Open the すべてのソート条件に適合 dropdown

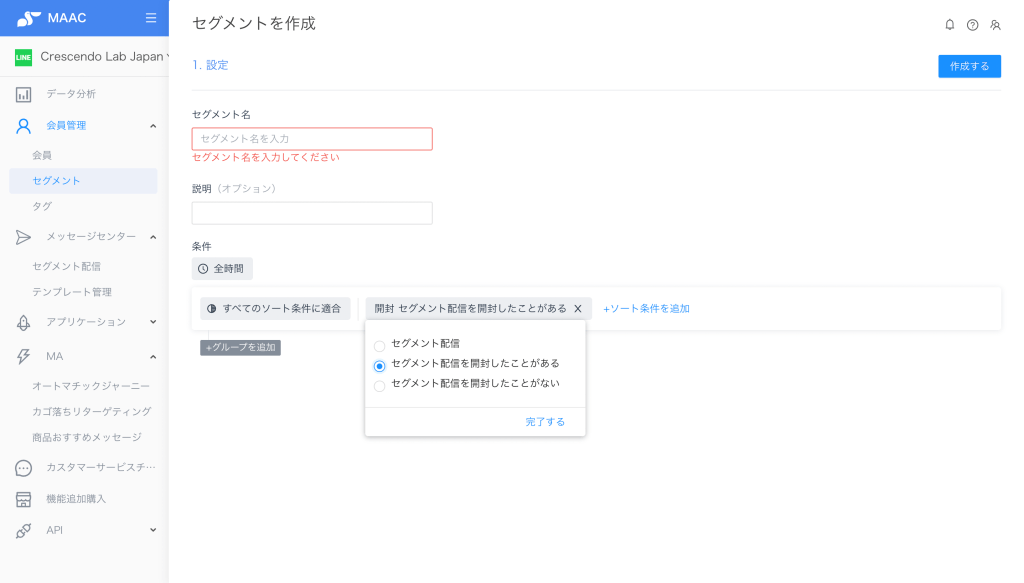[275, 309]
